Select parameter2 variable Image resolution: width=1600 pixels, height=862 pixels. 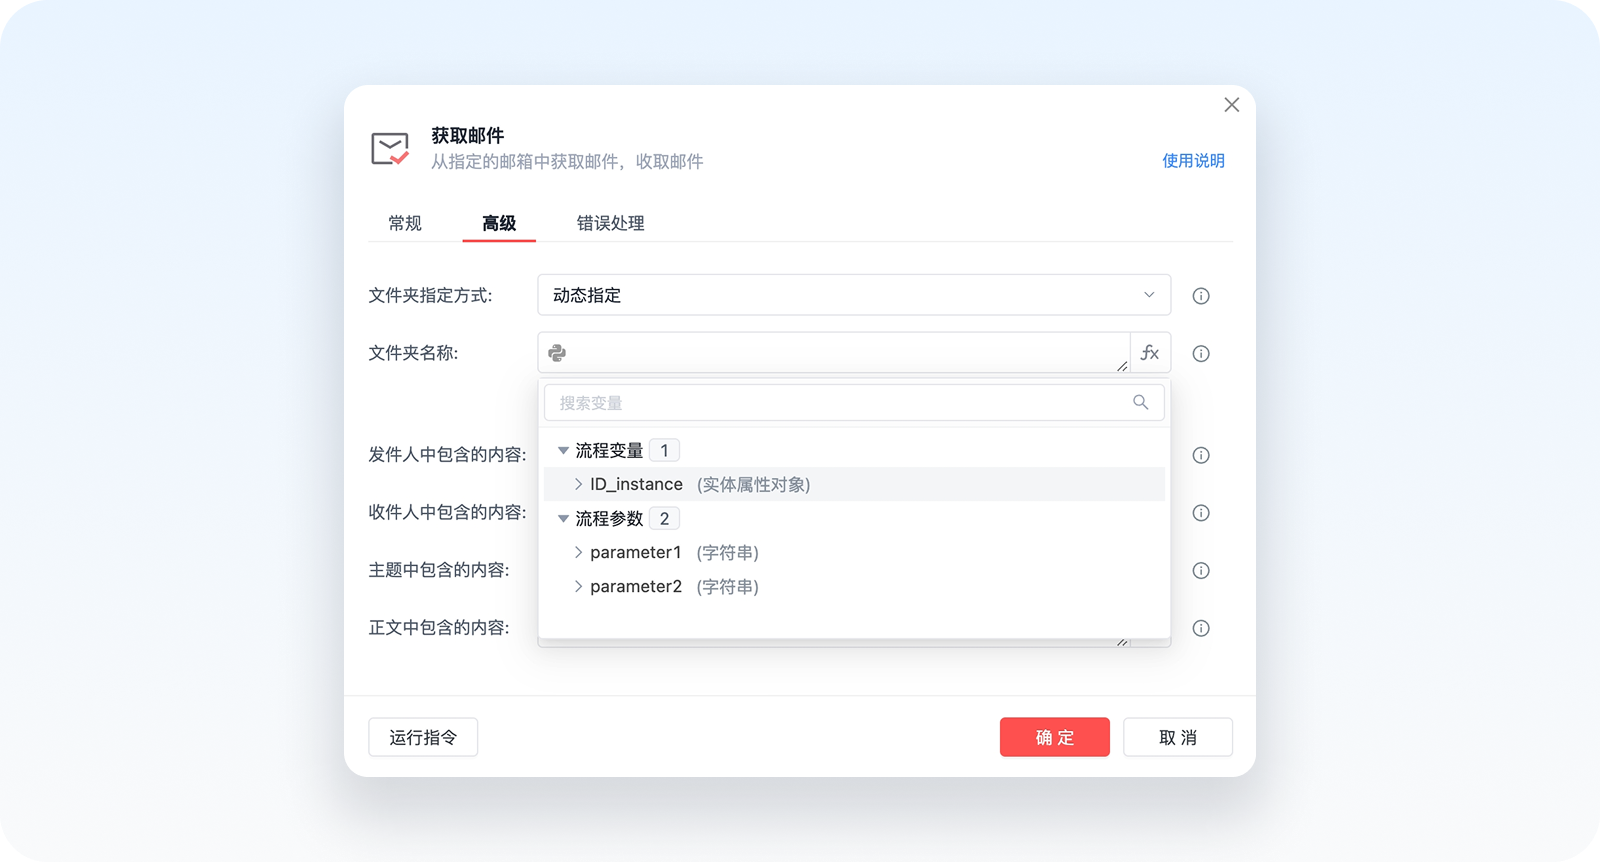[x=635, y=587]
